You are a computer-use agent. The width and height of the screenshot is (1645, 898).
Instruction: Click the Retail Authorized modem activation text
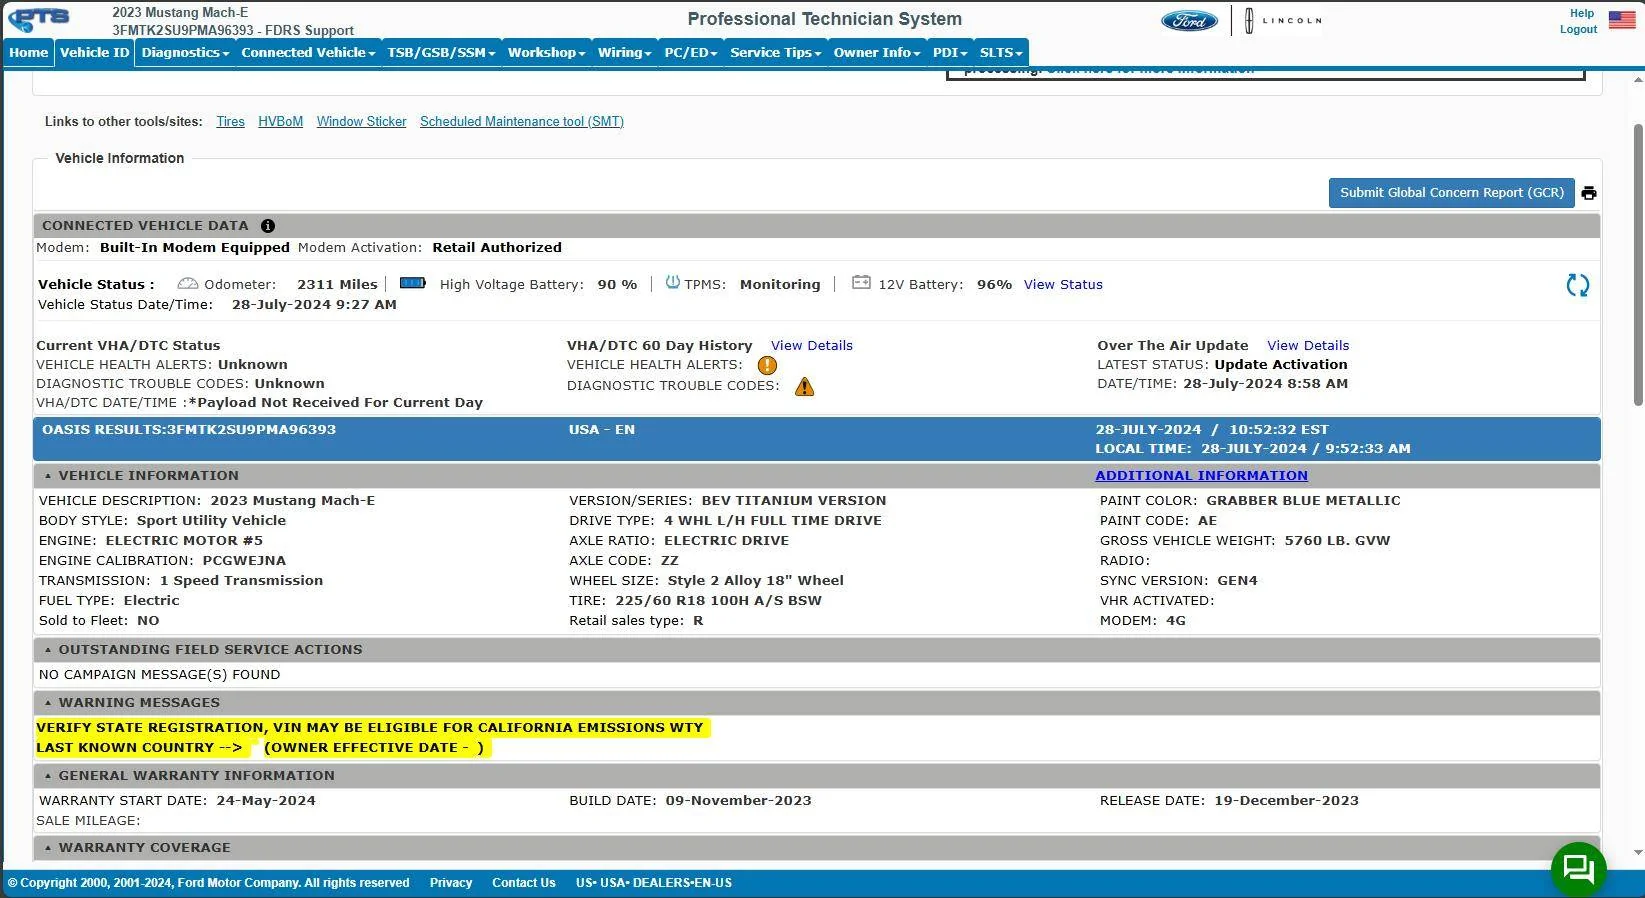click(x=497, y=248)
